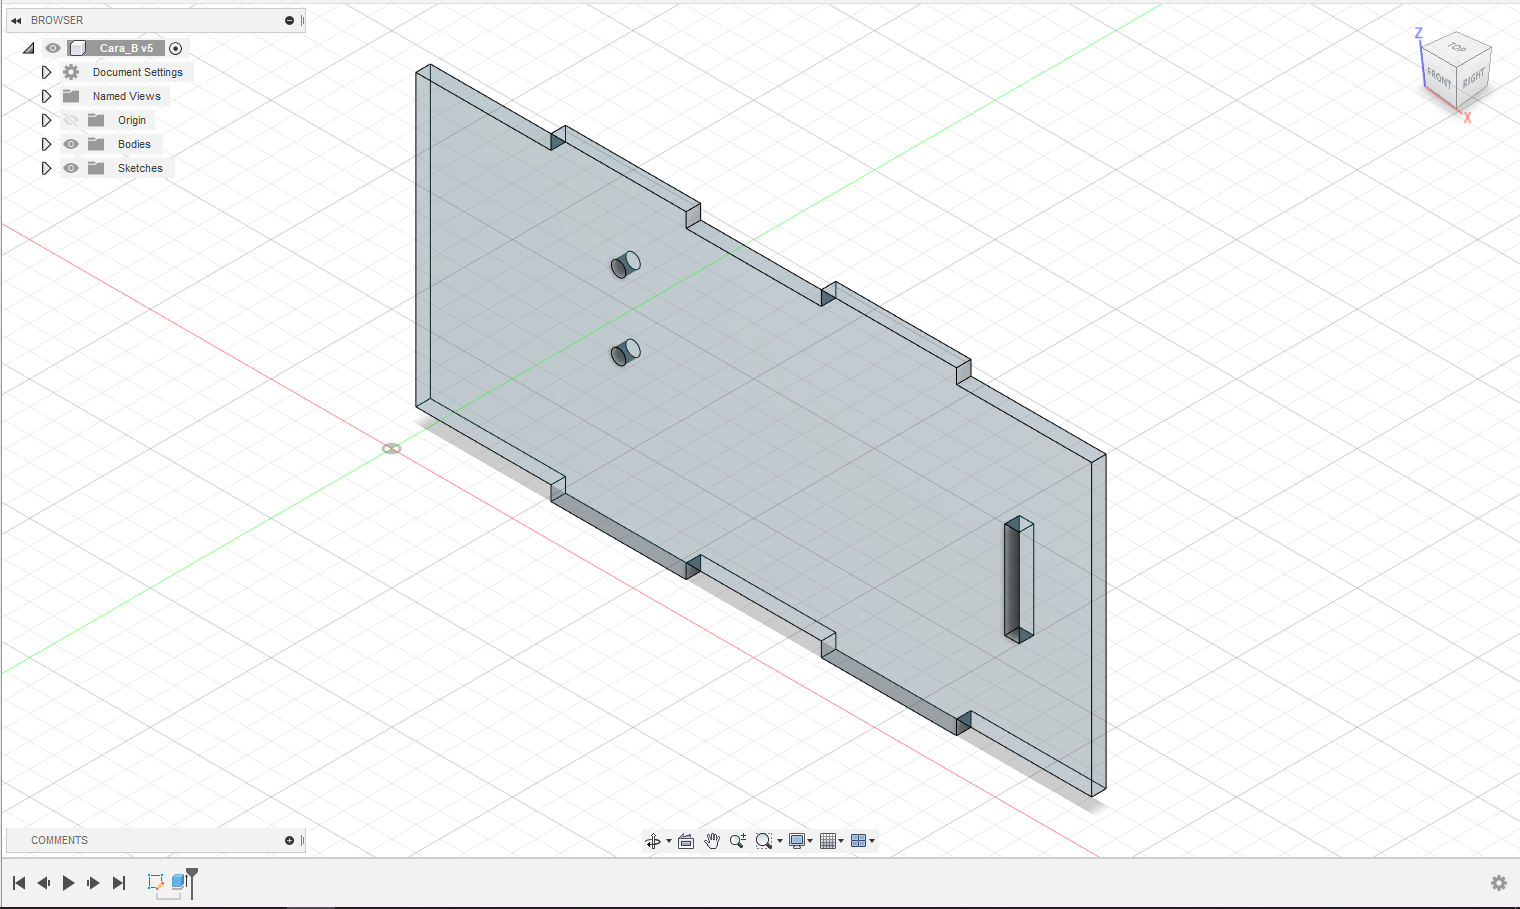Screen dimensions: 1520x909
Task: Open the Orbit tool dropdown arrow
Action: point(669,841)
